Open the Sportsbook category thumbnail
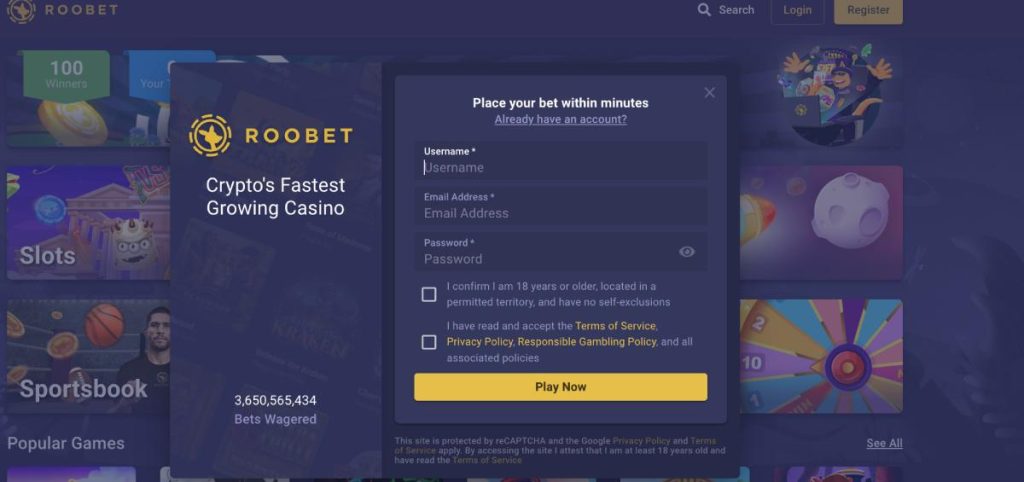Screen dimensions: 1024x482 pos(88,356)
